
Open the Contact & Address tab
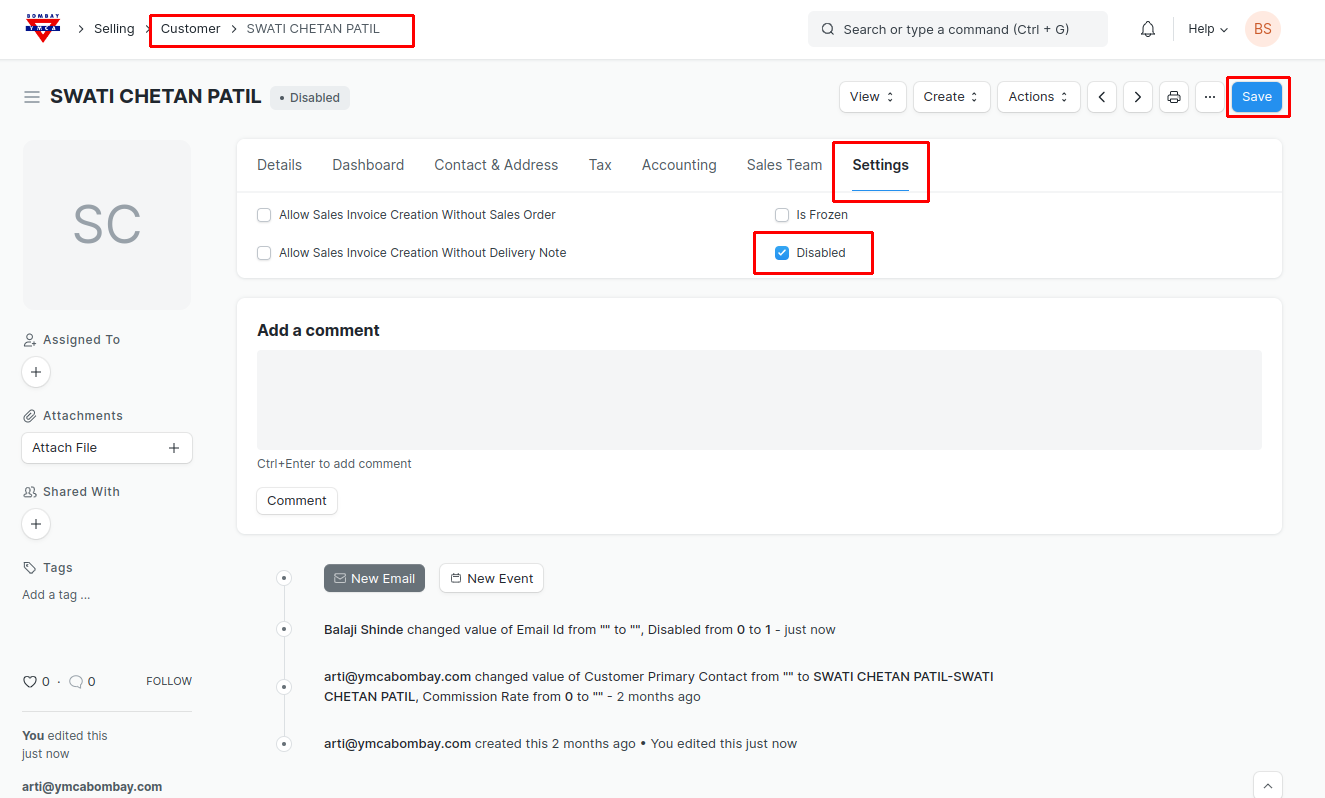pyautogui.click(x=496, y=165)
